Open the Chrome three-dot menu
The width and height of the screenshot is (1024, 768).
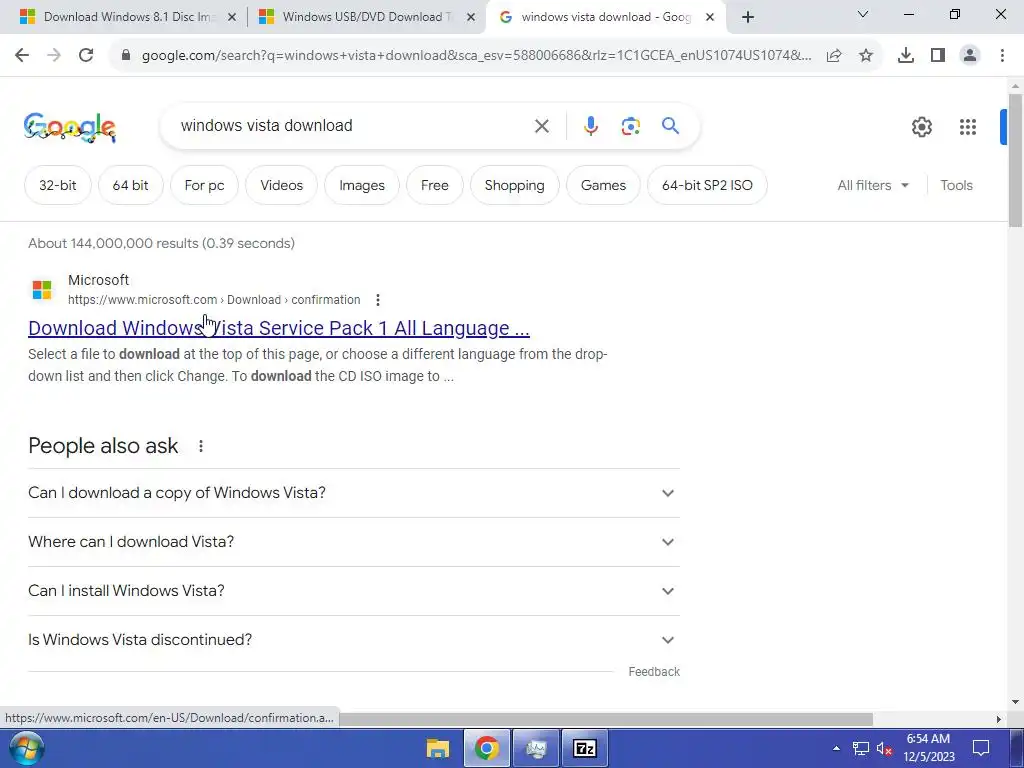pyautogui.click(x=1002, y=56)
